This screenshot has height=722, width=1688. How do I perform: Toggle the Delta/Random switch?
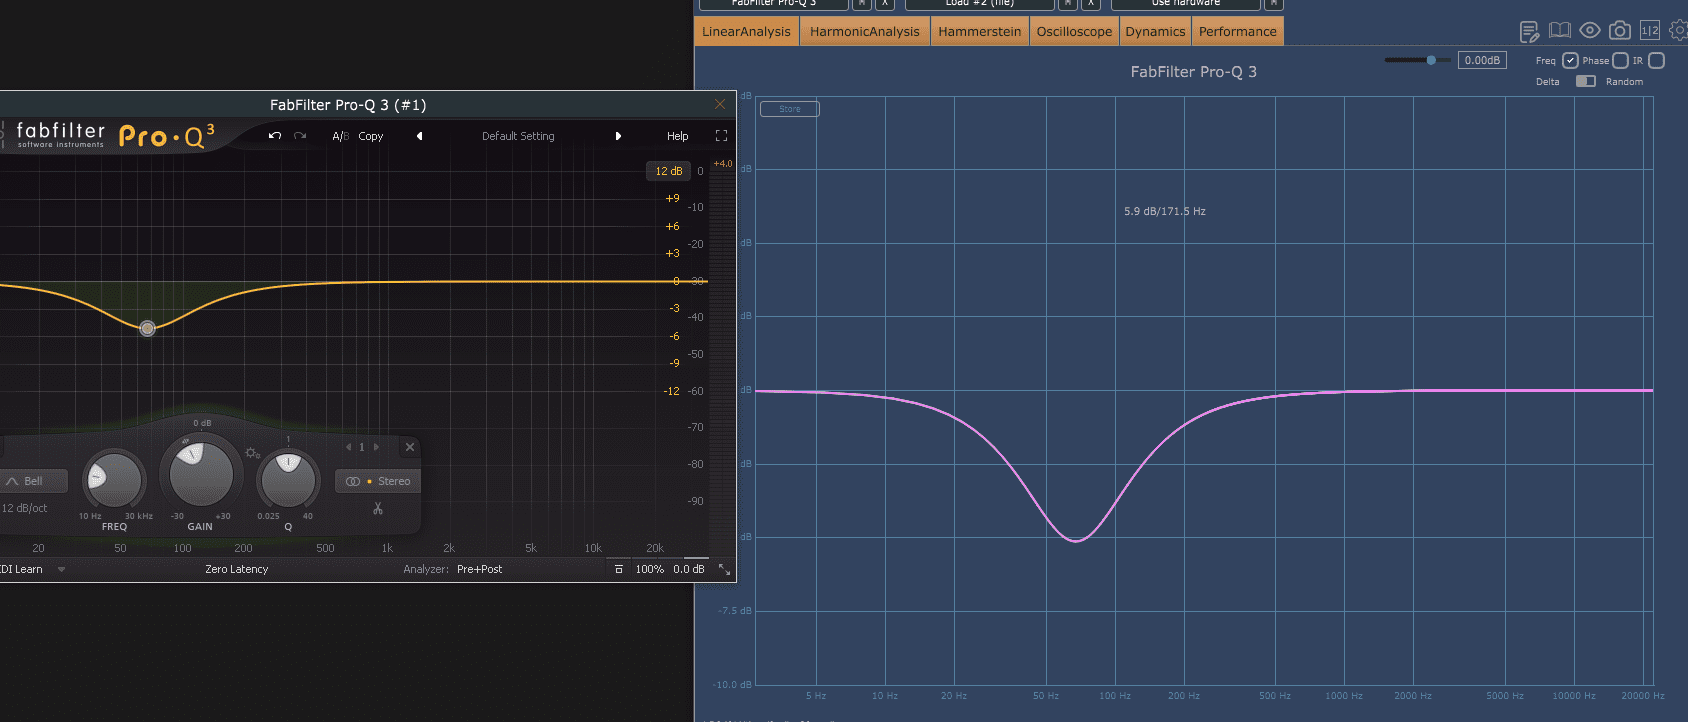tap(1586, 82)
